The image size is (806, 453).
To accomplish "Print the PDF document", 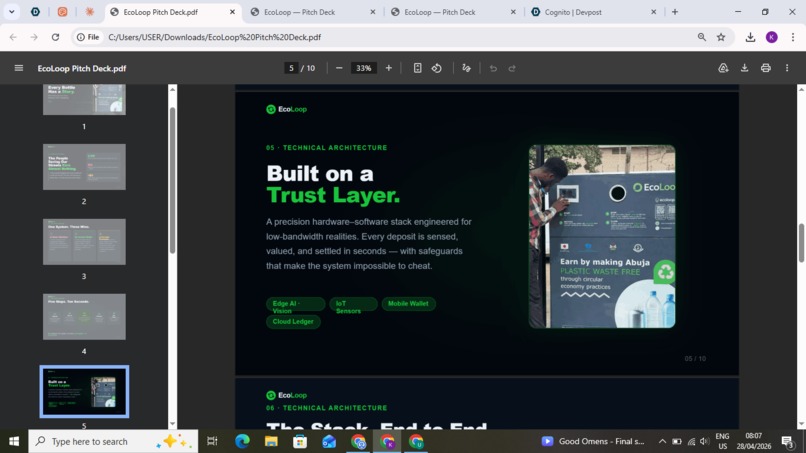I will point(765,68).
